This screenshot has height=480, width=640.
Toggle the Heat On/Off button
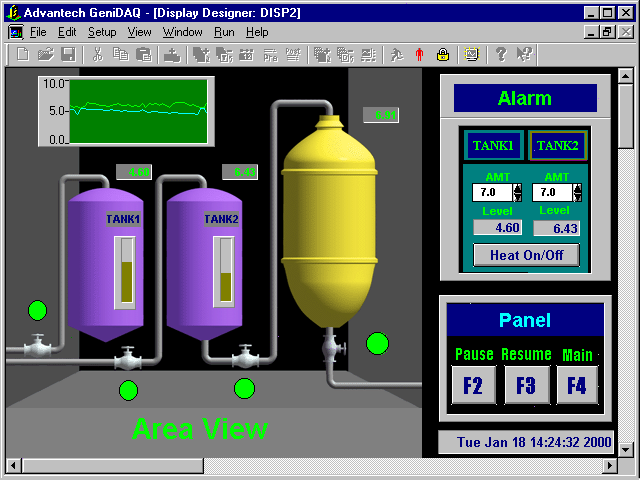[x=526, y=255]
